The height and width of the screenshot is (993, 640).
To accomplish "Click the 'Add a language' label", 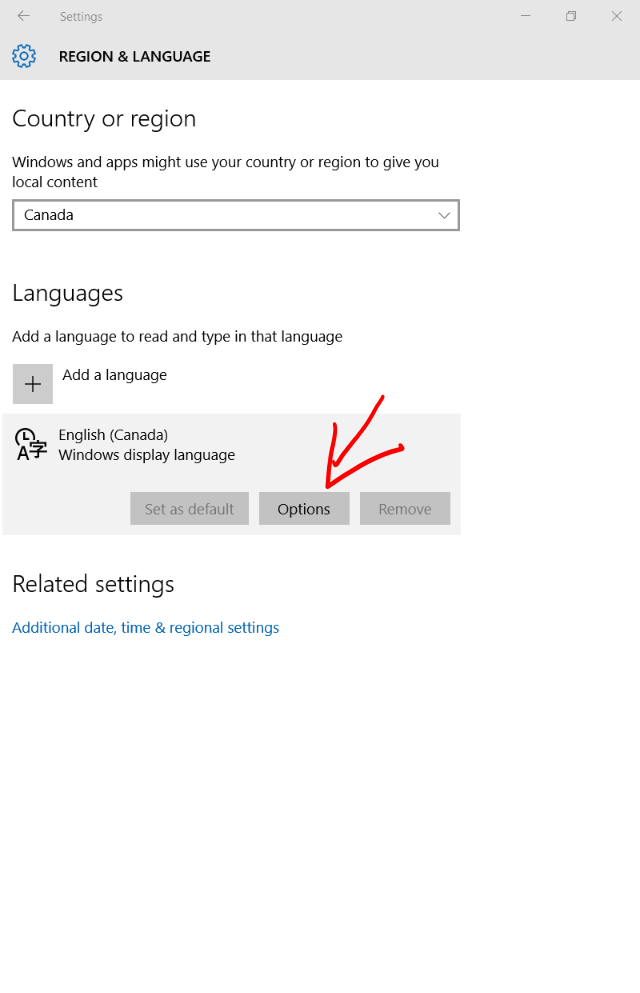I will pos(115,375).
